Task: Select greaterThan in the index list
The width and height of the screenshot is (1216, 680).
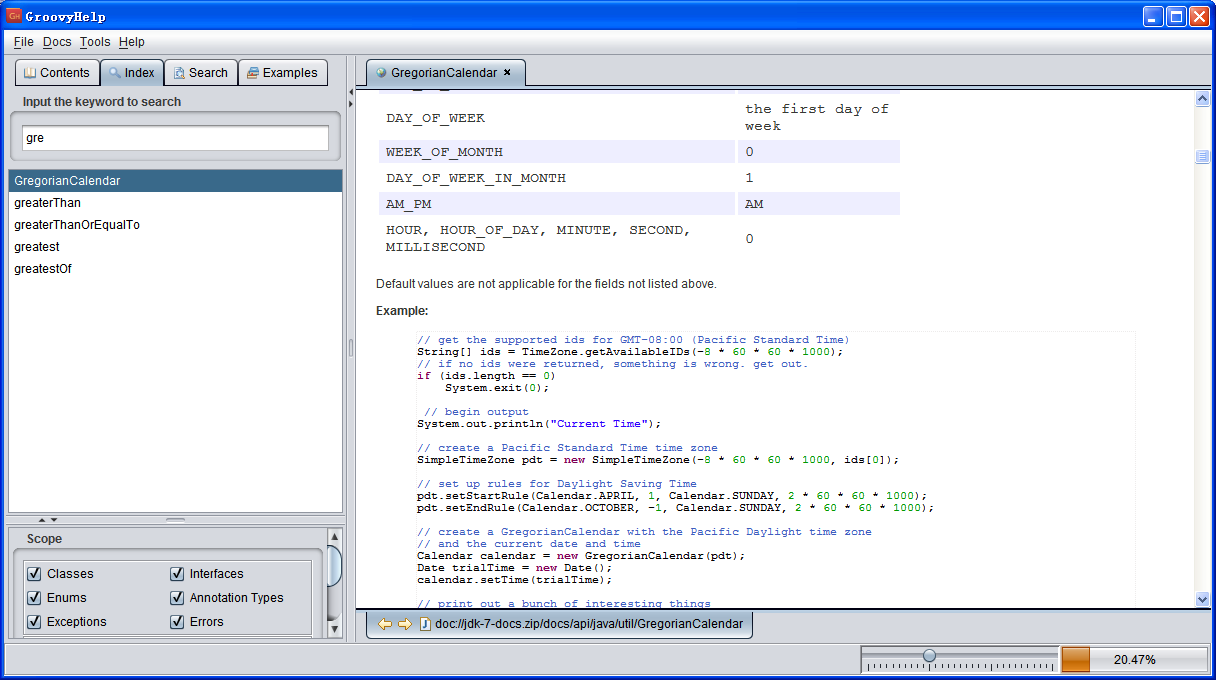Action: (175, 203)
